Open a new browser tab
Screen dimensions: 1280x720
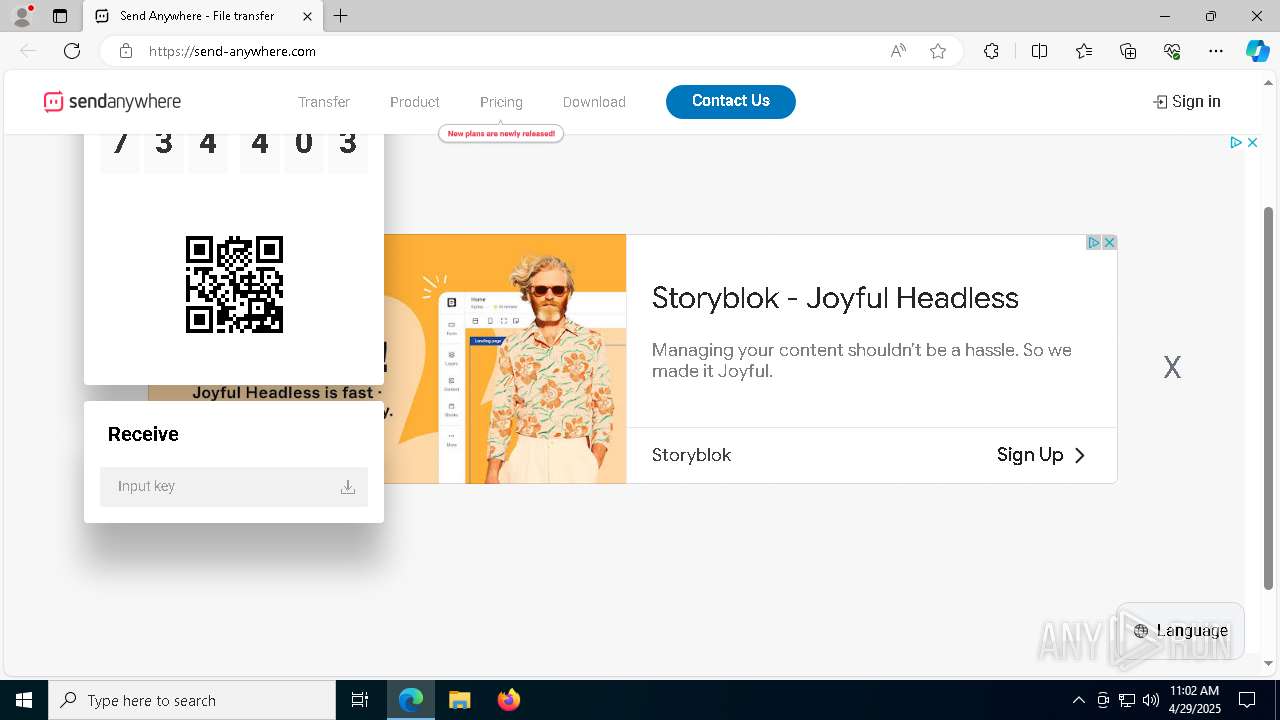(341, 16)
